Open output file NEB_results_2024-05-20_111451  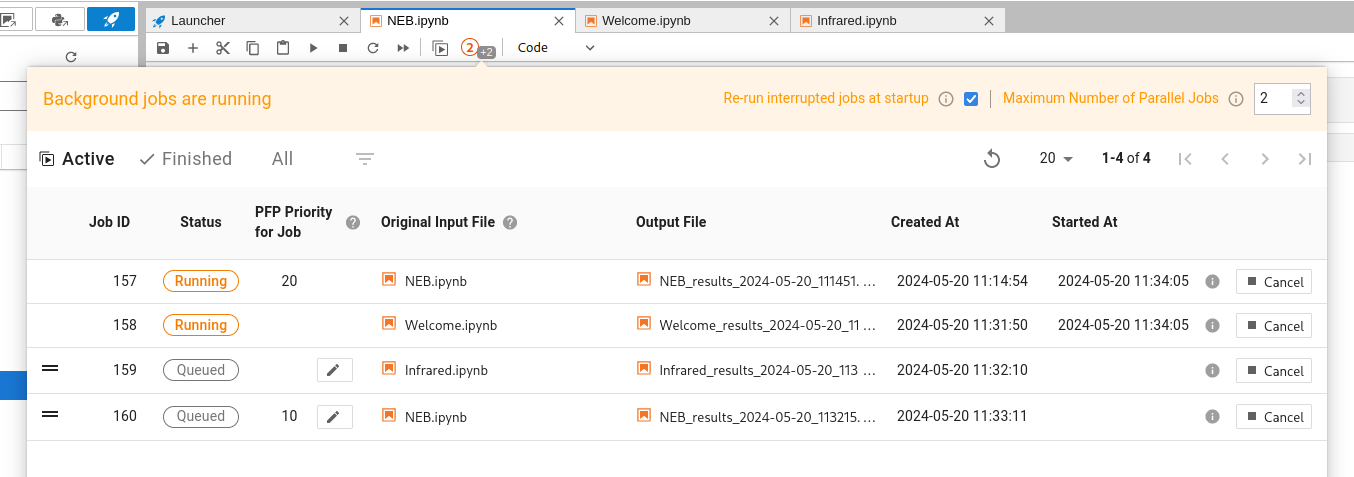tap(757, 281)
